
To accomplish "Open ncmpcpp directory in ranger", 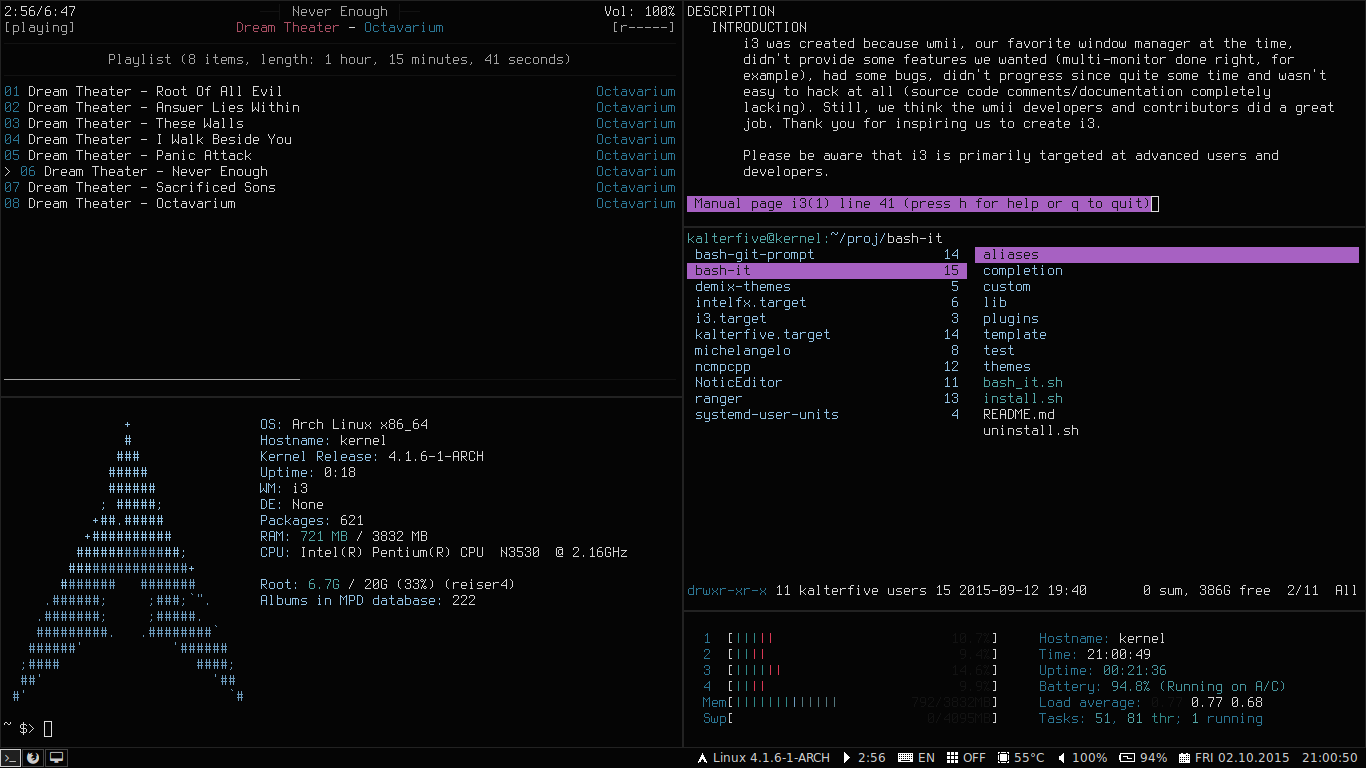I will [827, 367].
